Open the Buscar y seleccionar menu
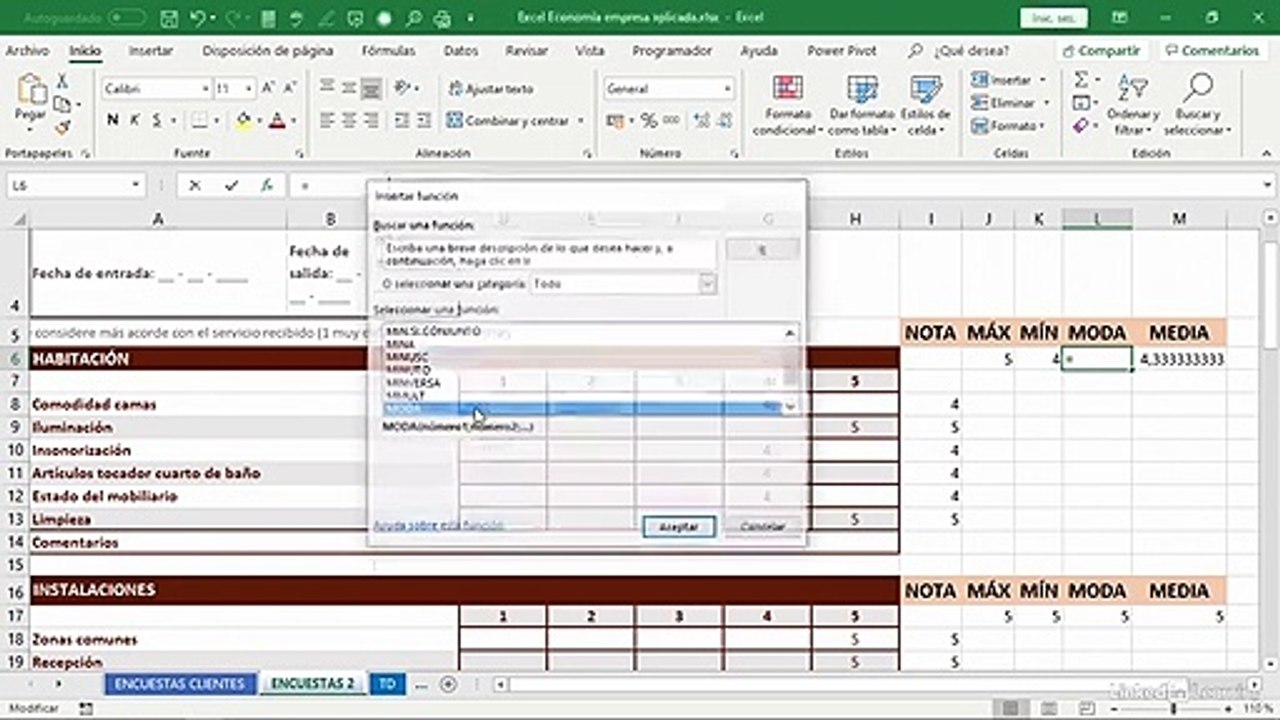1280x720 pixels. [x=1197, y=106]
